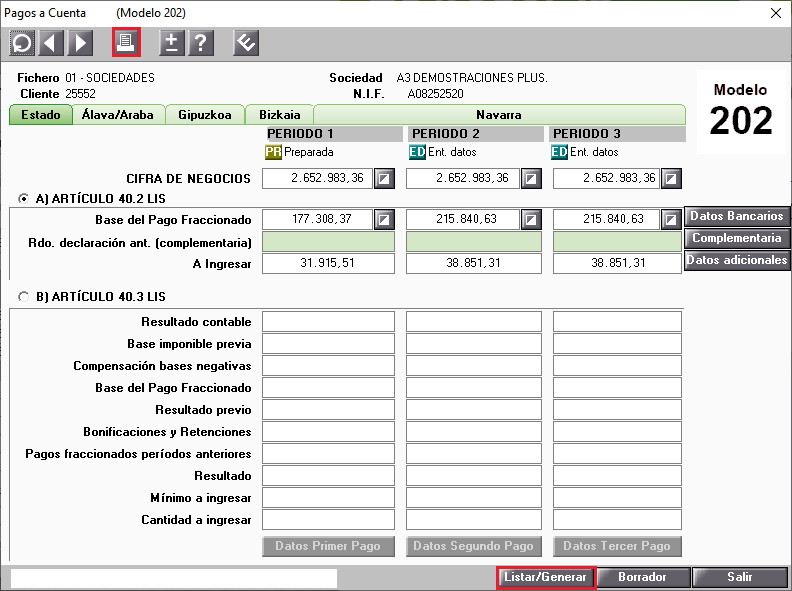The width and height of the screenshot is (792, 591).
Task: Click Periodo 2 Base imponible previa field
Action: (x=474, y=344)
